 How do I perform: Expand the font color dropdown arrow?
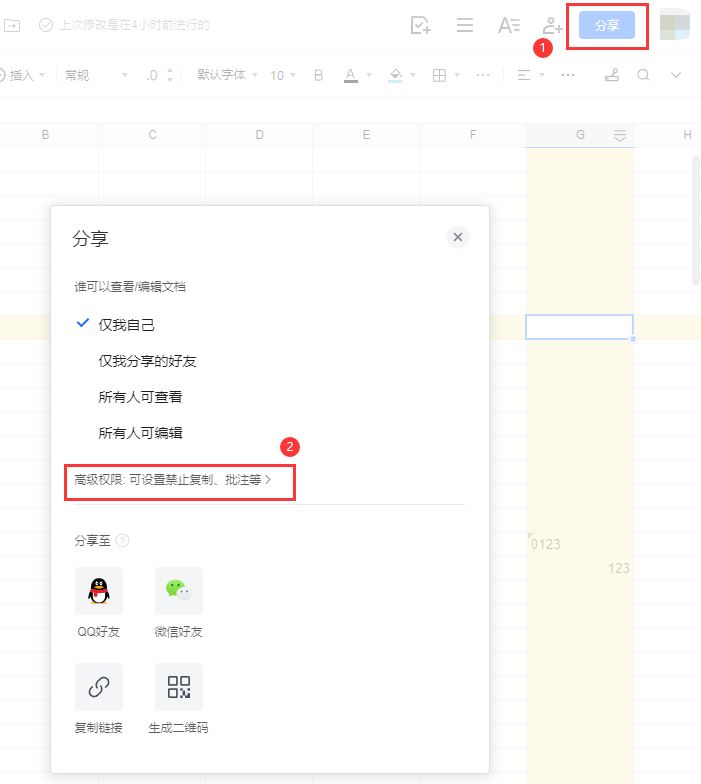click(x=369, y=75)
